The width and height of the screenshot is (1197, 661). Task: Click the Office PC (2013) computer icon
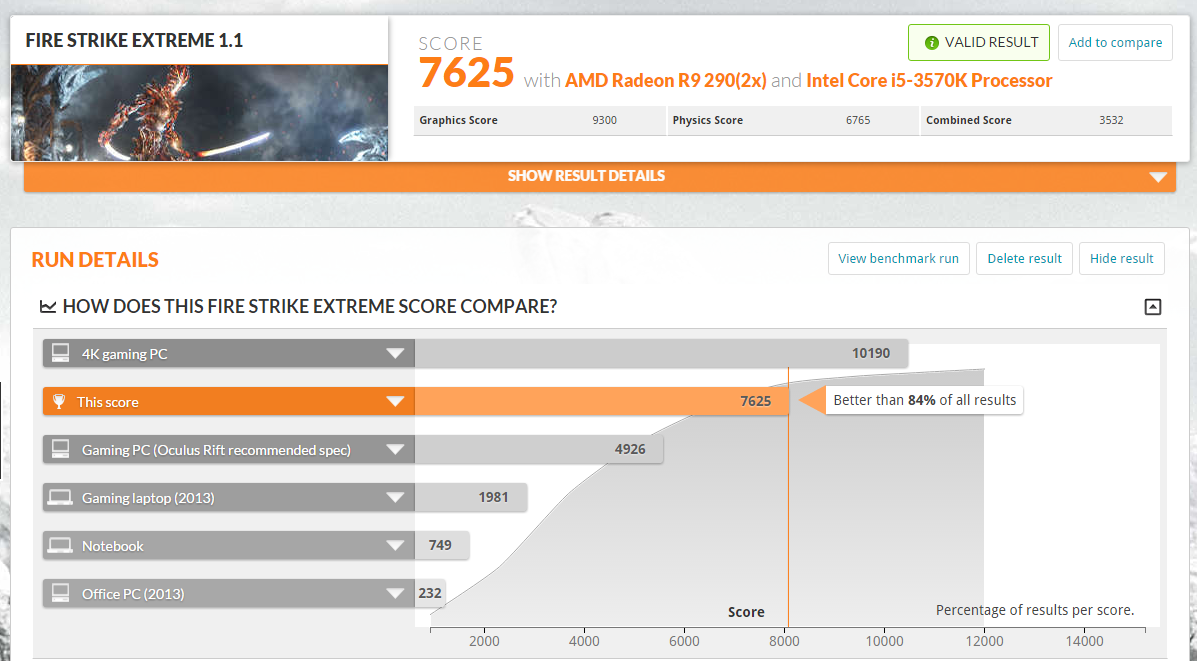point(58,592)
